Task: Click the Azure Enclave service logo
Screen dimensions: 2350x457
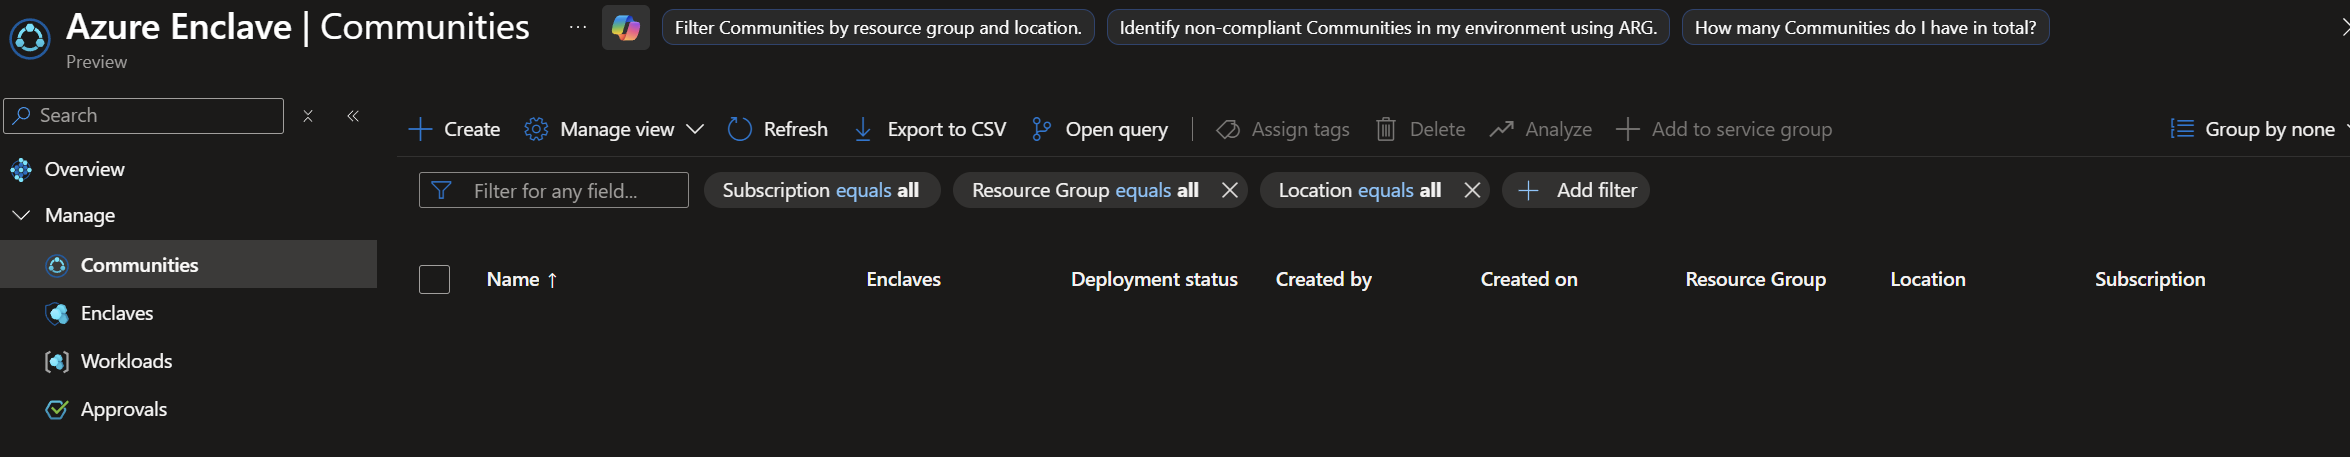Action: coord(30,39)
